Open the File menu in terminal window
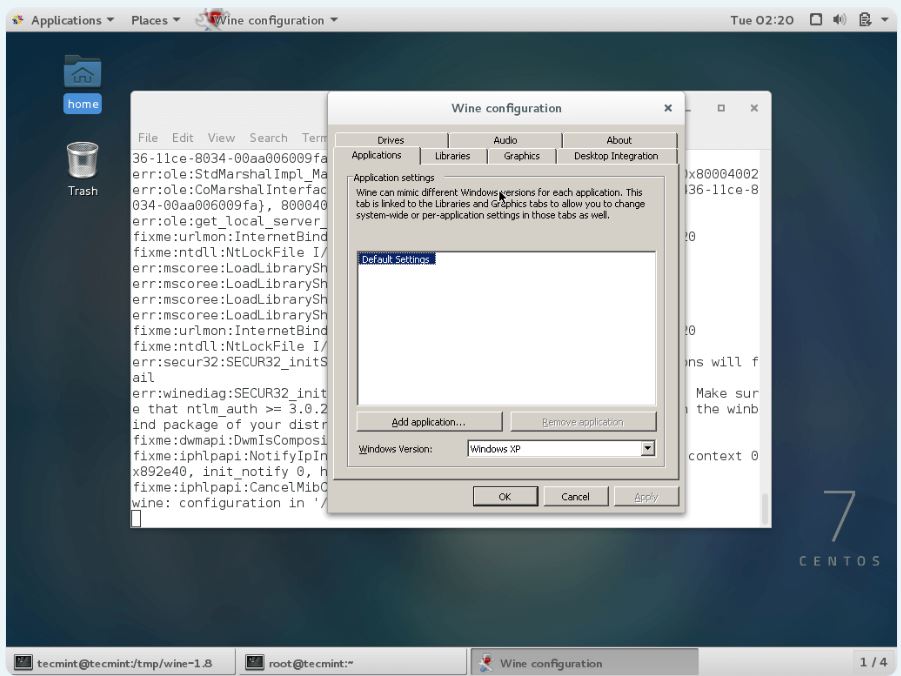The height and width of the screenshot is (676, 901). [148, 138]
